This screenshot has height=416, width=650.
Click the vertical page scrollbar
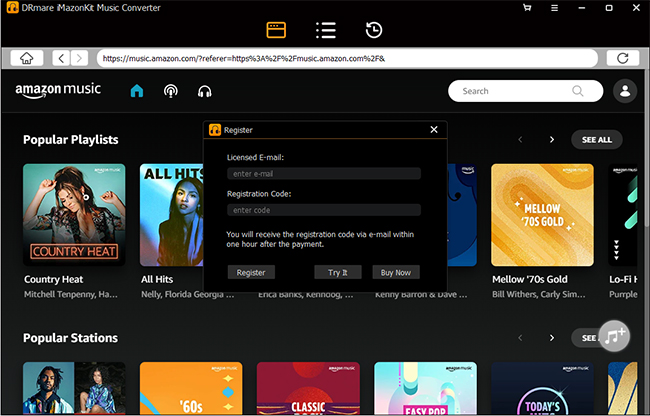pos(647,148)
